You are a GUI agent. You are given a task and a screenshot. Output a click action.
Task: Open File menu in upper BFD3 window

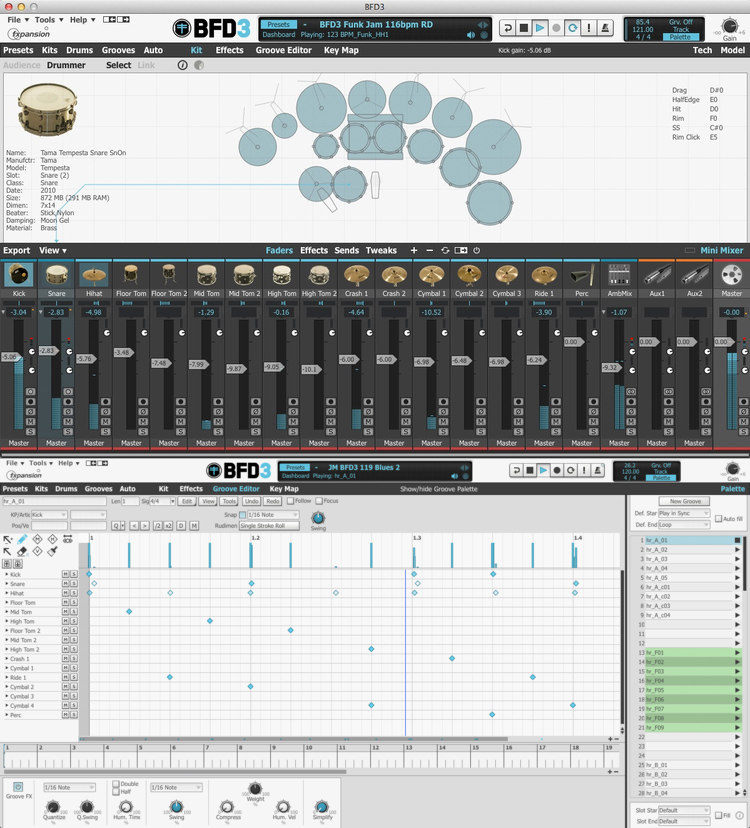[x=16, y=20]
